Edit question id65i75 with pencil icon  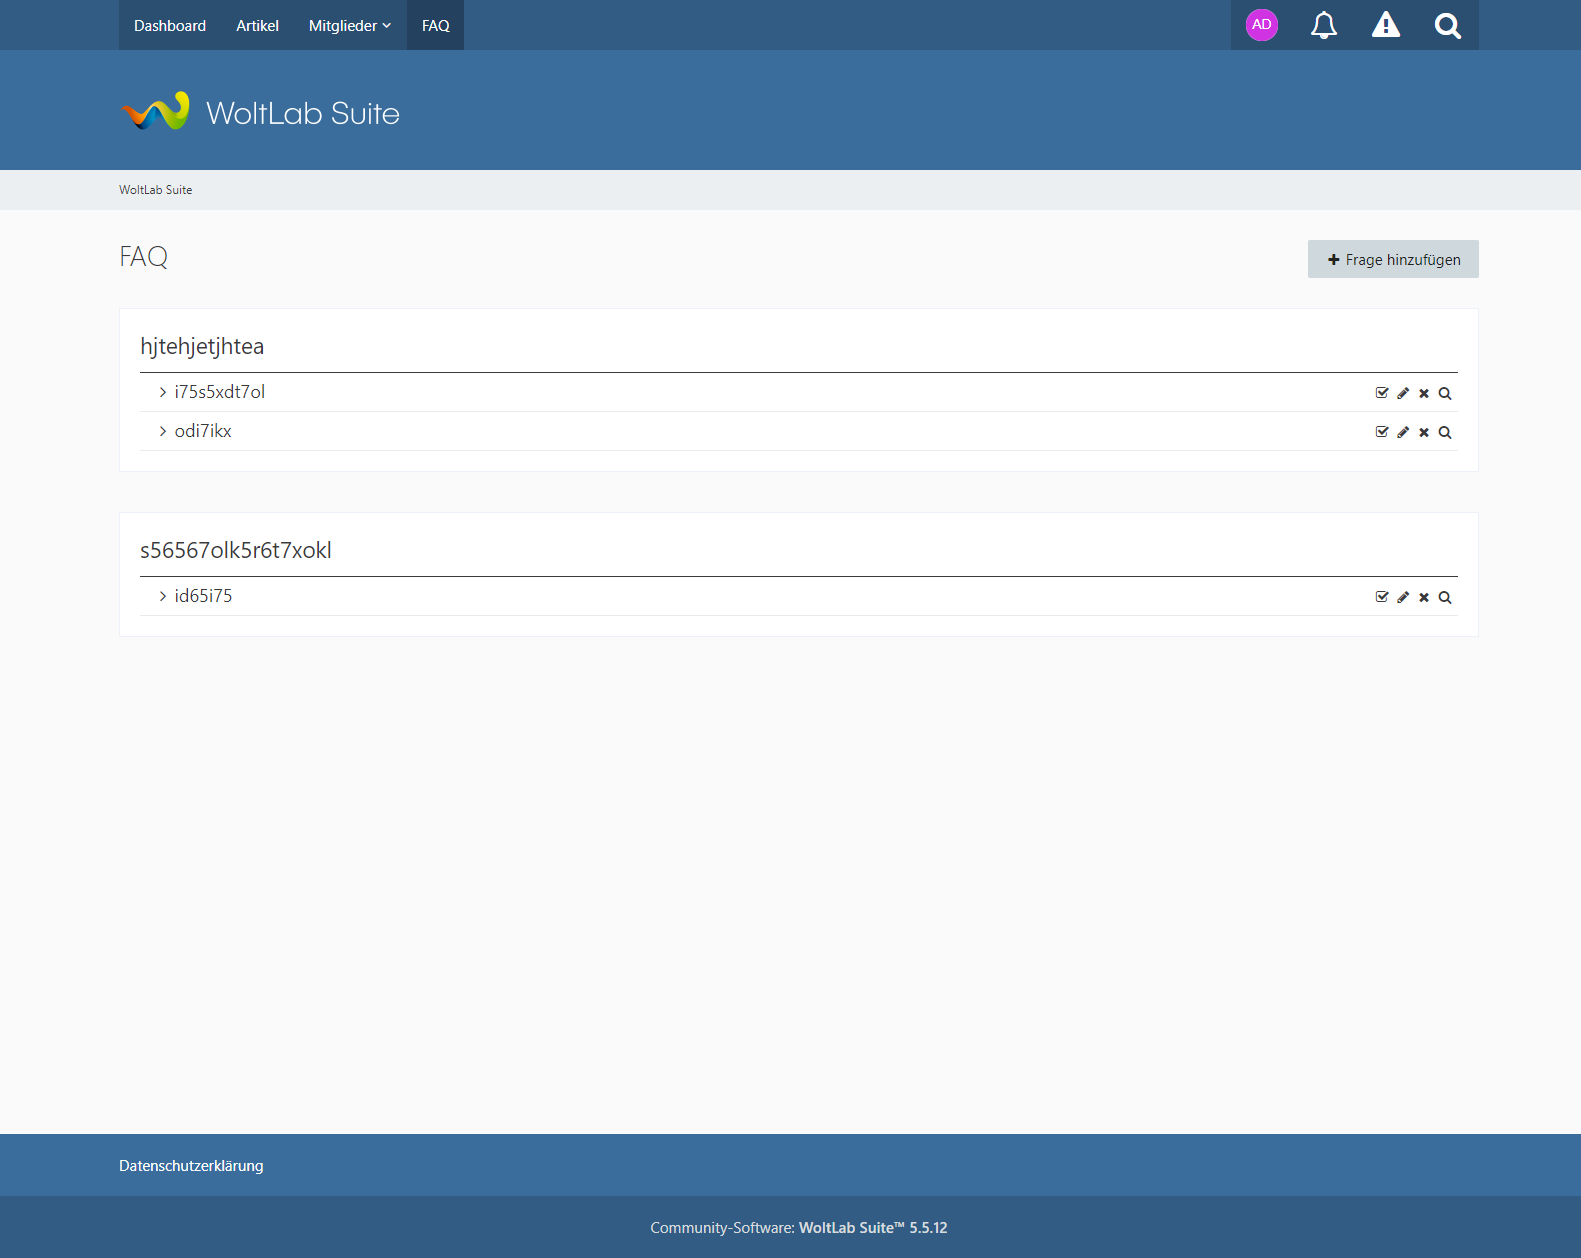pos(1403,597)
